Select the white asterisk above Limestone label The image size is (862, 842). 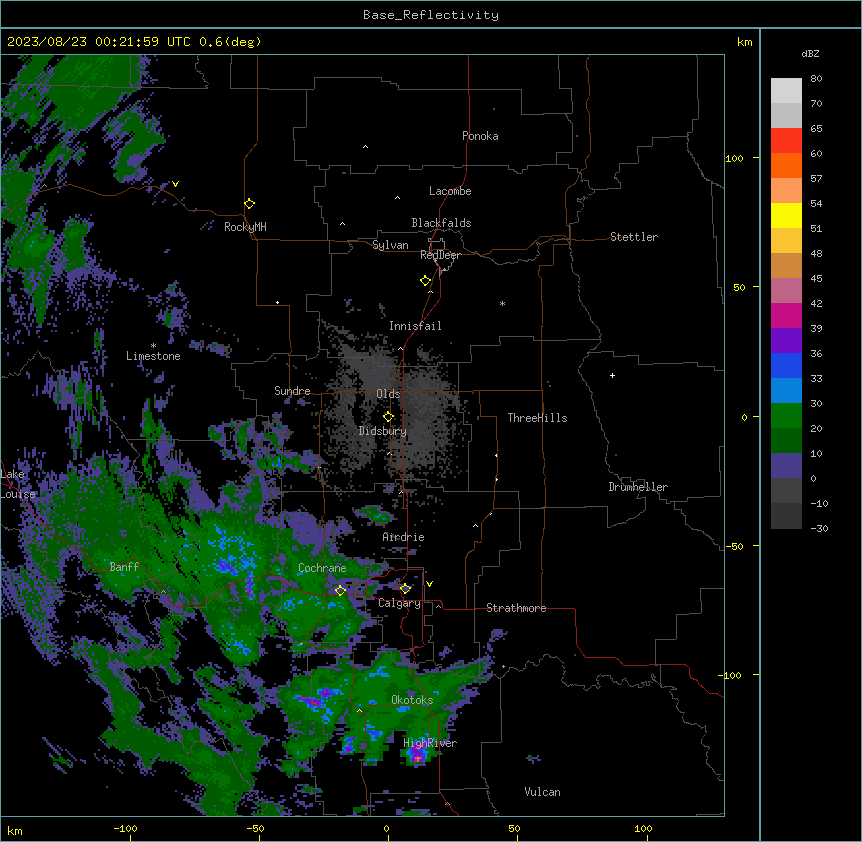153,346
